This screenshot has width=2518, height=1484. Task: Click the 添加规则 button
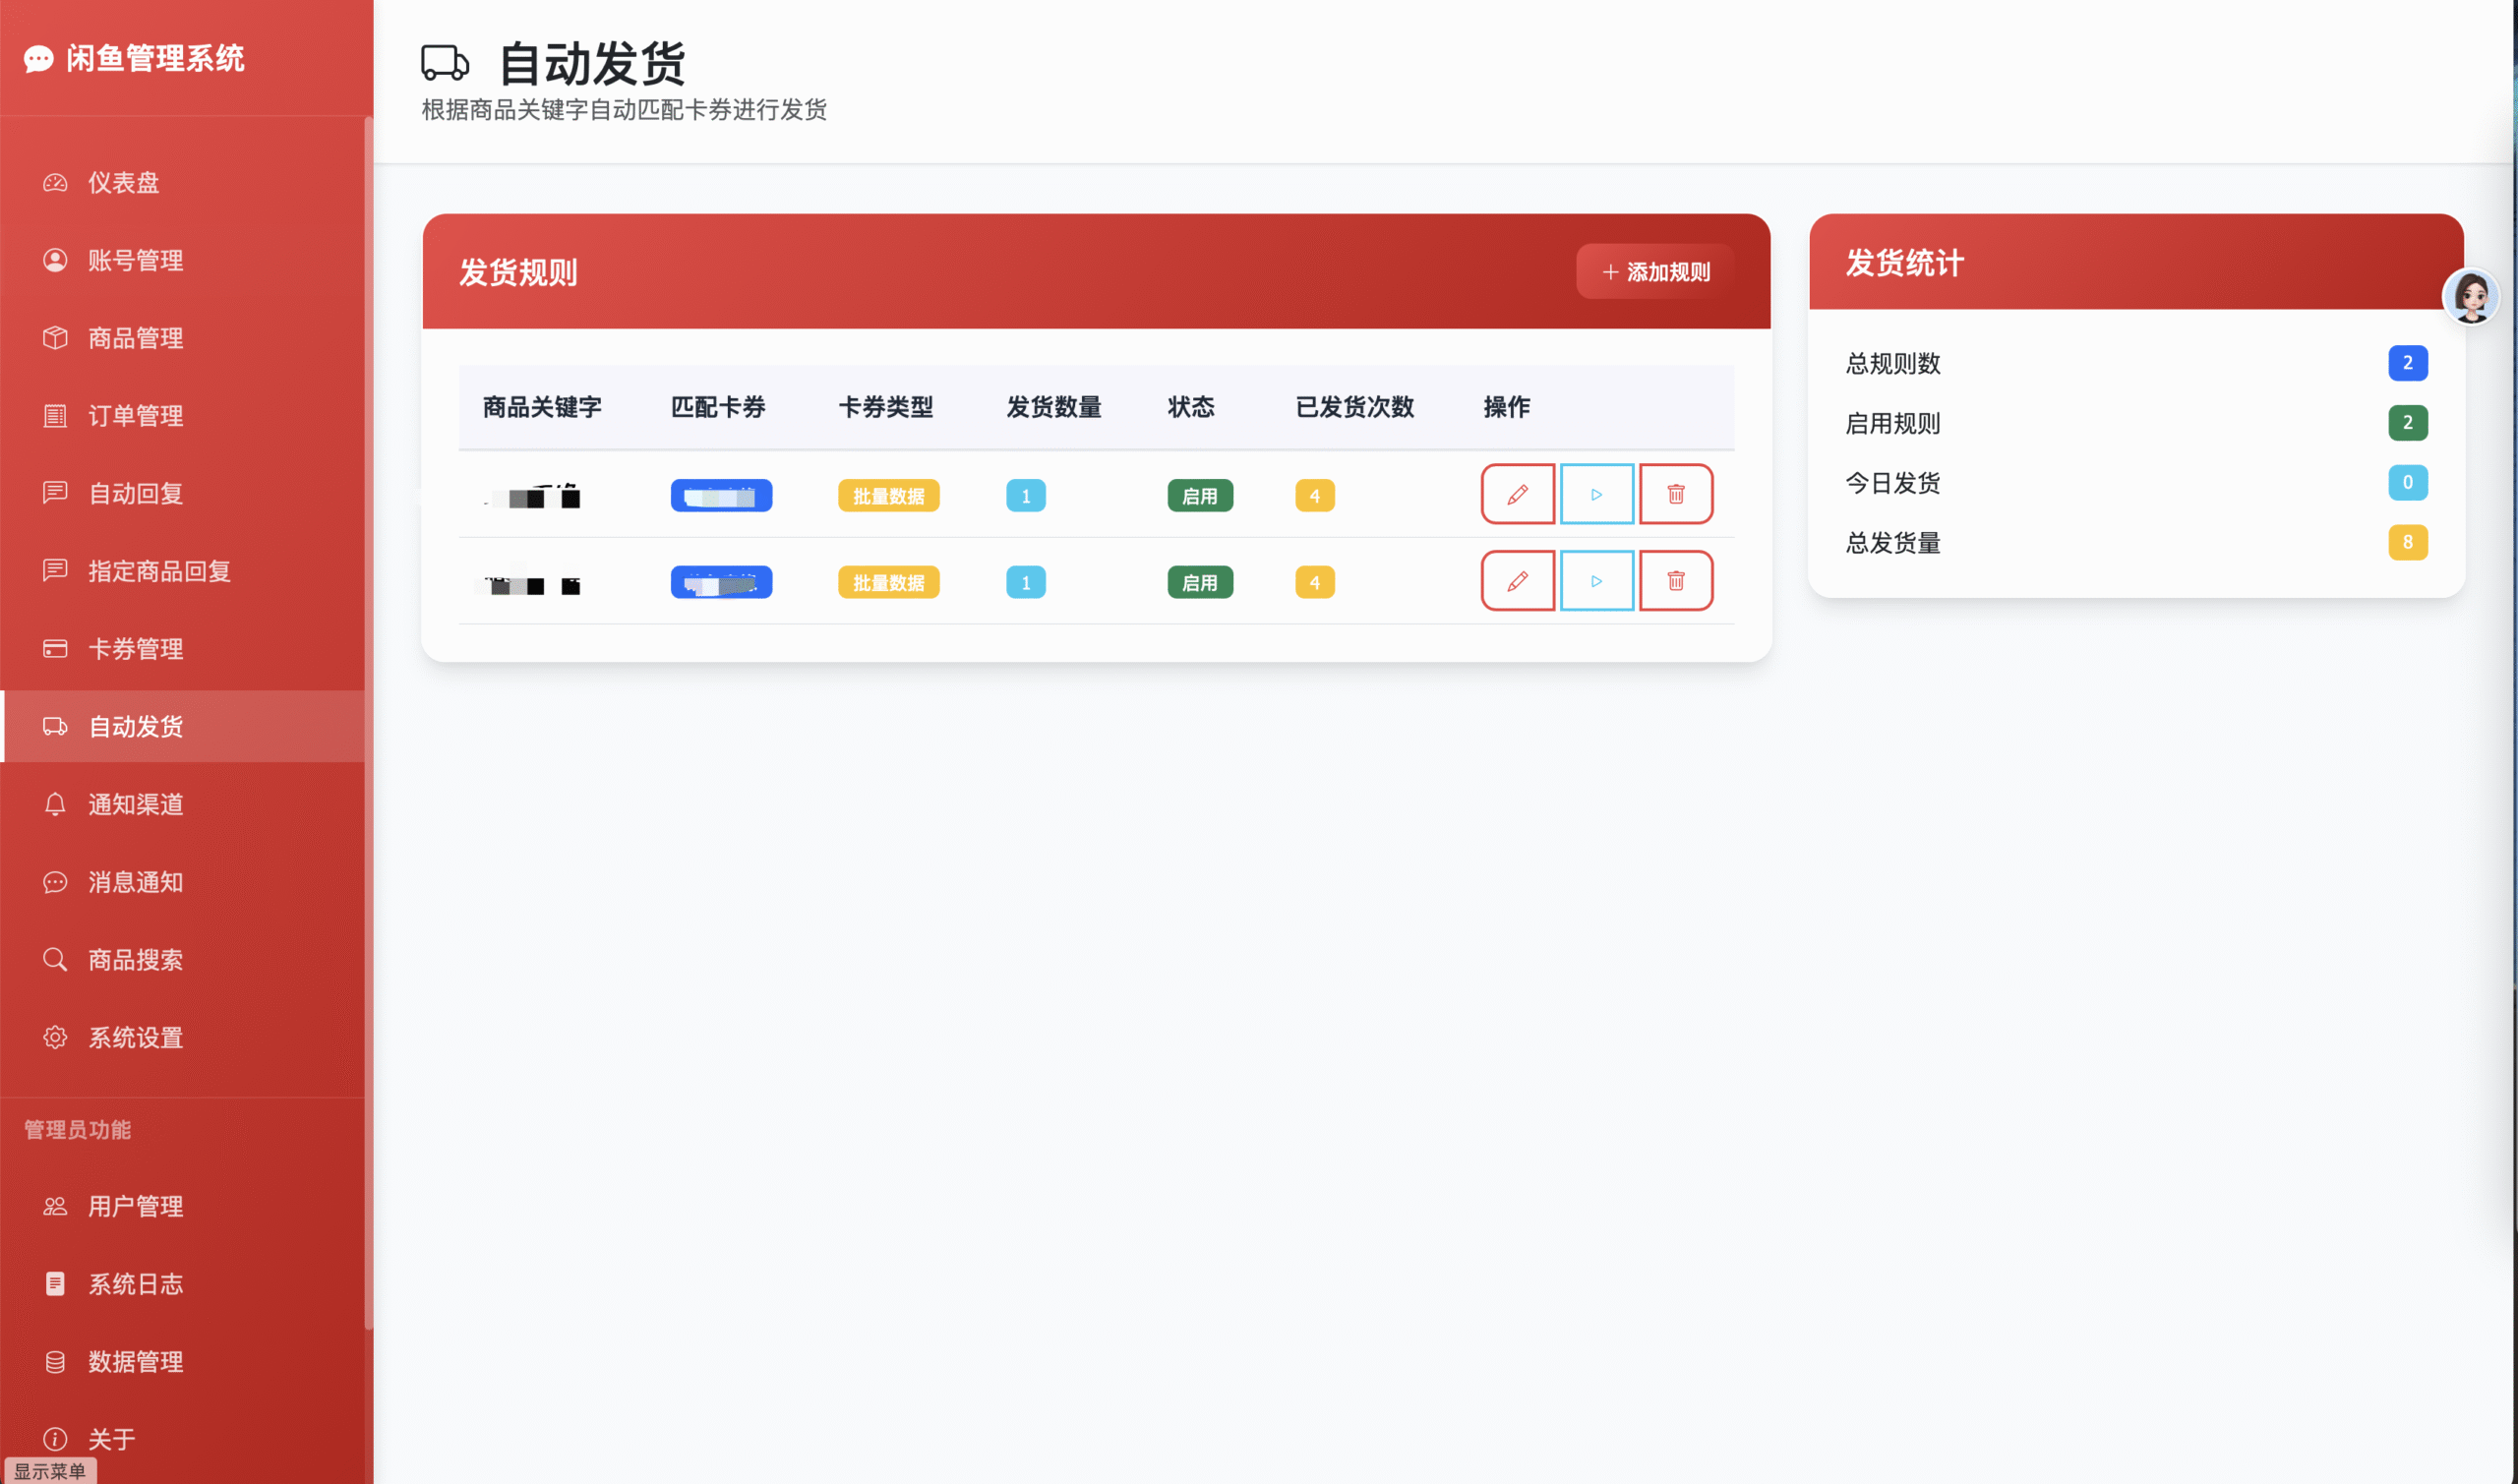(1656, 272)
